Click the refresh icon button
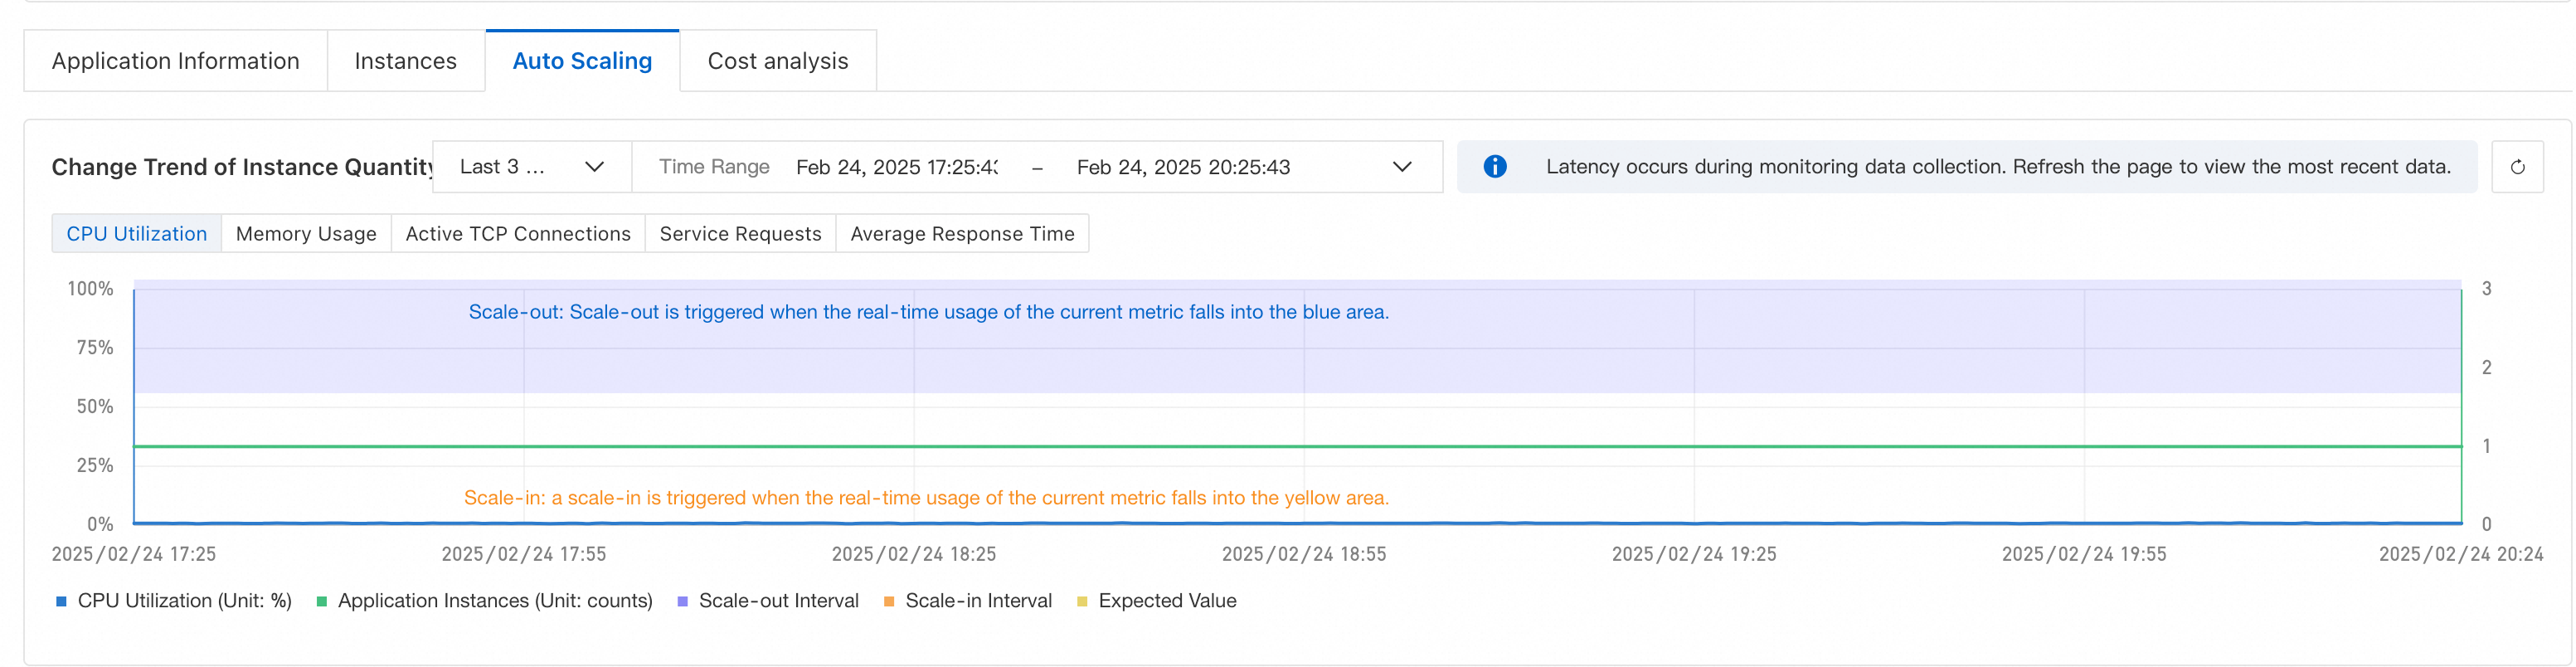The height and width of the screenshot is (667, 2576). pos(2516,167)
